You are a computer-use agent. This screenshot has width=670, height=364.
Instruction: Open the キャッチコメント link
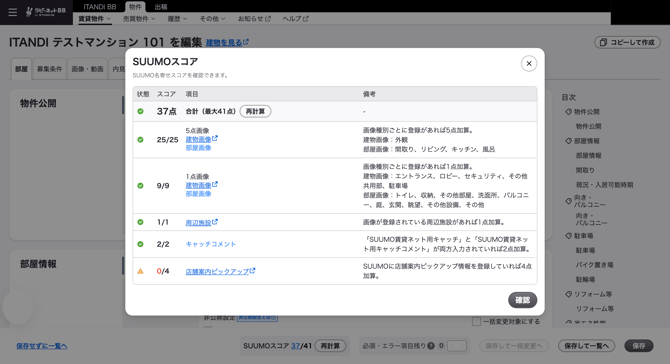[211, 244]
